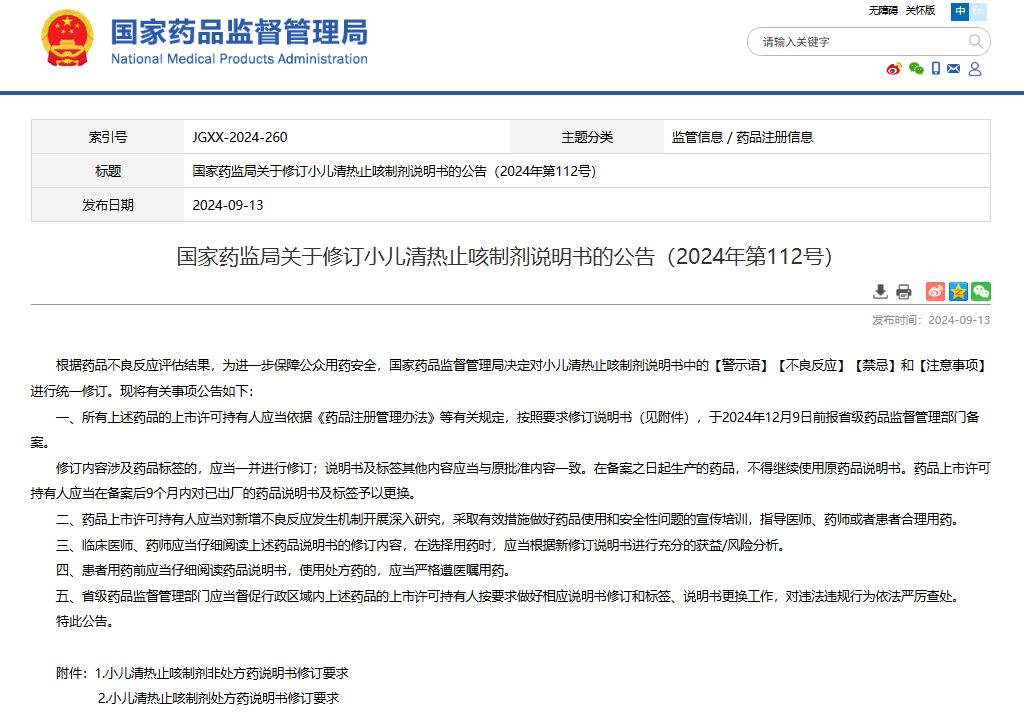1024x716 pixels.
Task: Click the search magnifier icon
Action: pyautogui.click(x=975, y=42)
